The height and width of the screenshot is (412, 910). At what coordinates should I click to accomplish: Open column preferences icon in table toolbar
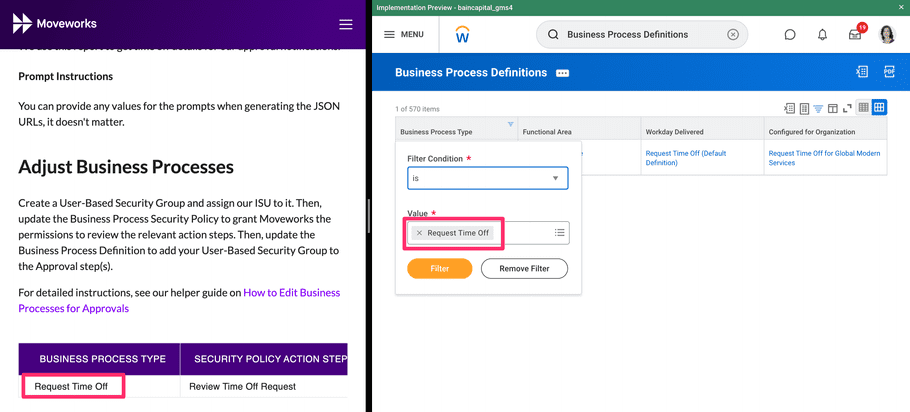coord(833,108)
